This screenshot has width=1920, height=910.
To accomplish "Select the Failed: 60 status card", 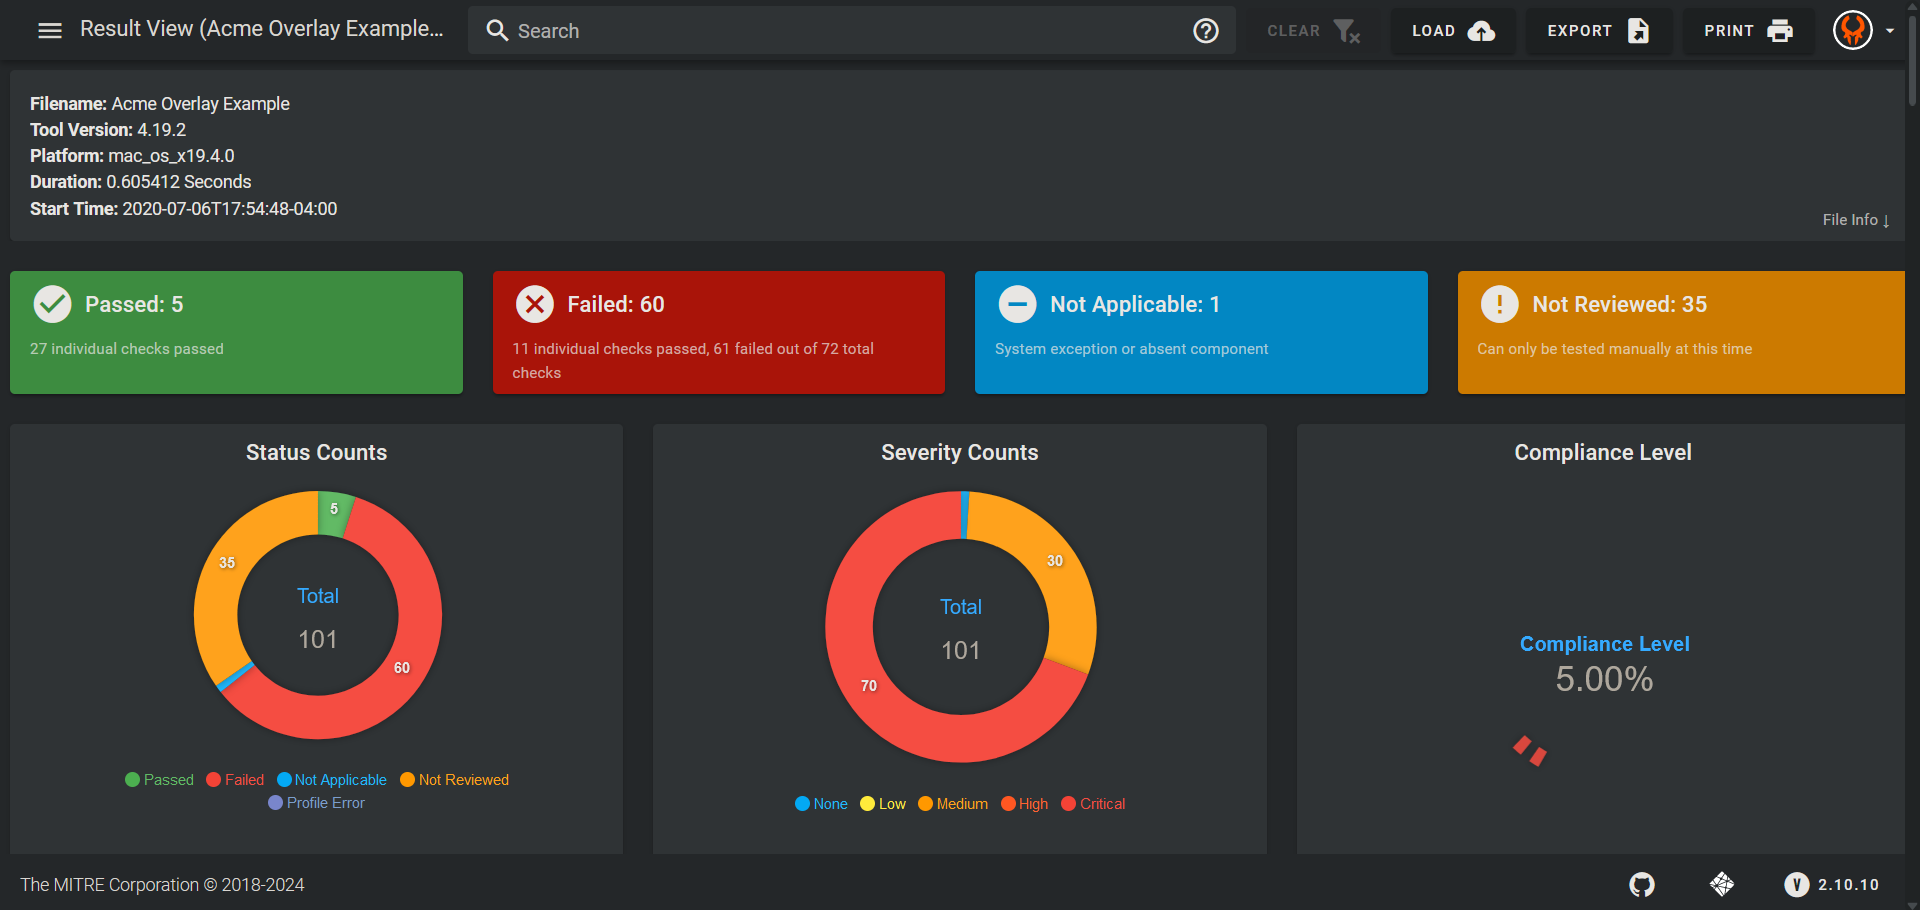I will point(718,332).
